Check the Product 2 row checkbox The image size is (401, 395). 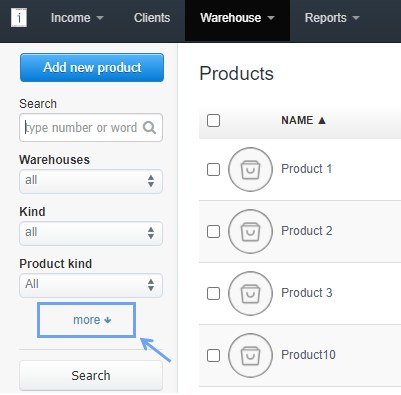pyautogui.click(x=213, y=231)
